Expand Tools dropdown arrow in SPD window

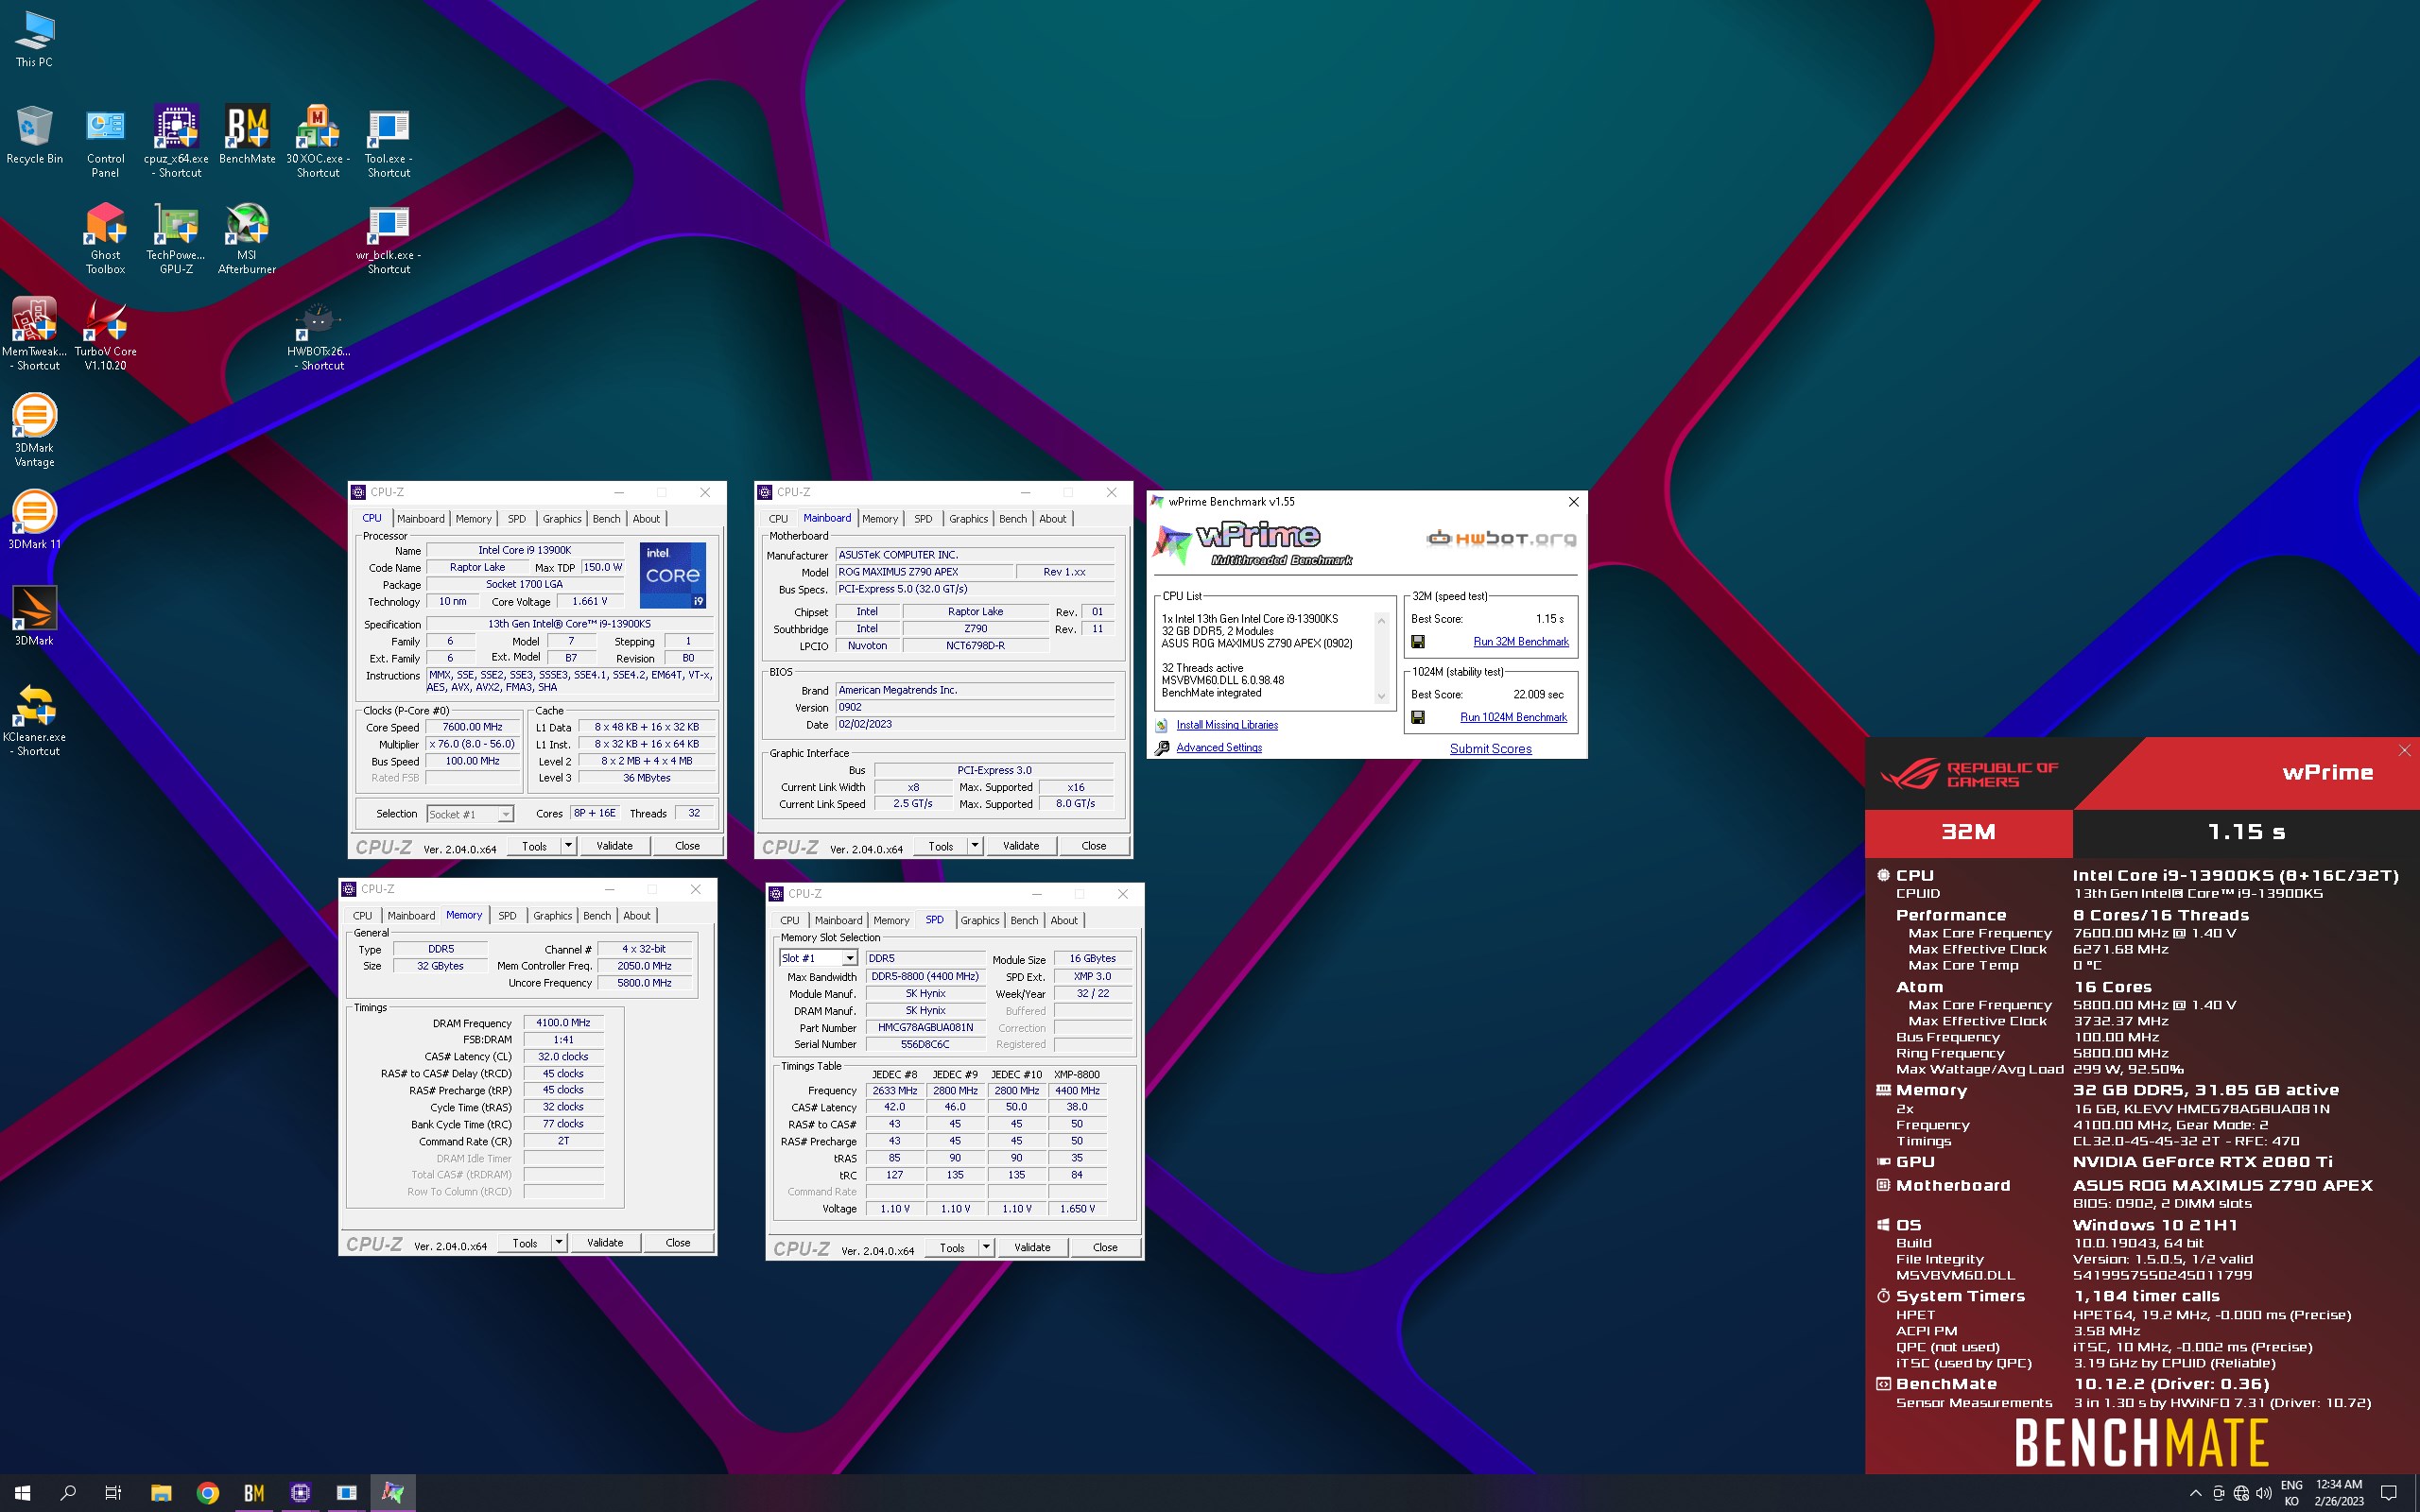pyautogui.click(x=986, y=1247)
